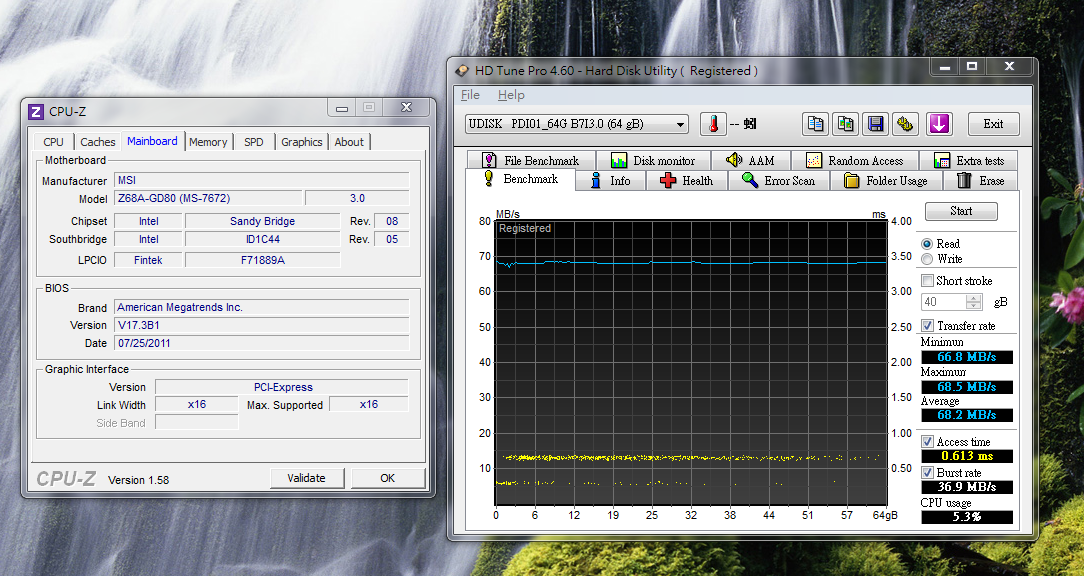Click OK button in CPU-Z
The width and height of the screenshot is (1084, 576).
tap(388, 479)
